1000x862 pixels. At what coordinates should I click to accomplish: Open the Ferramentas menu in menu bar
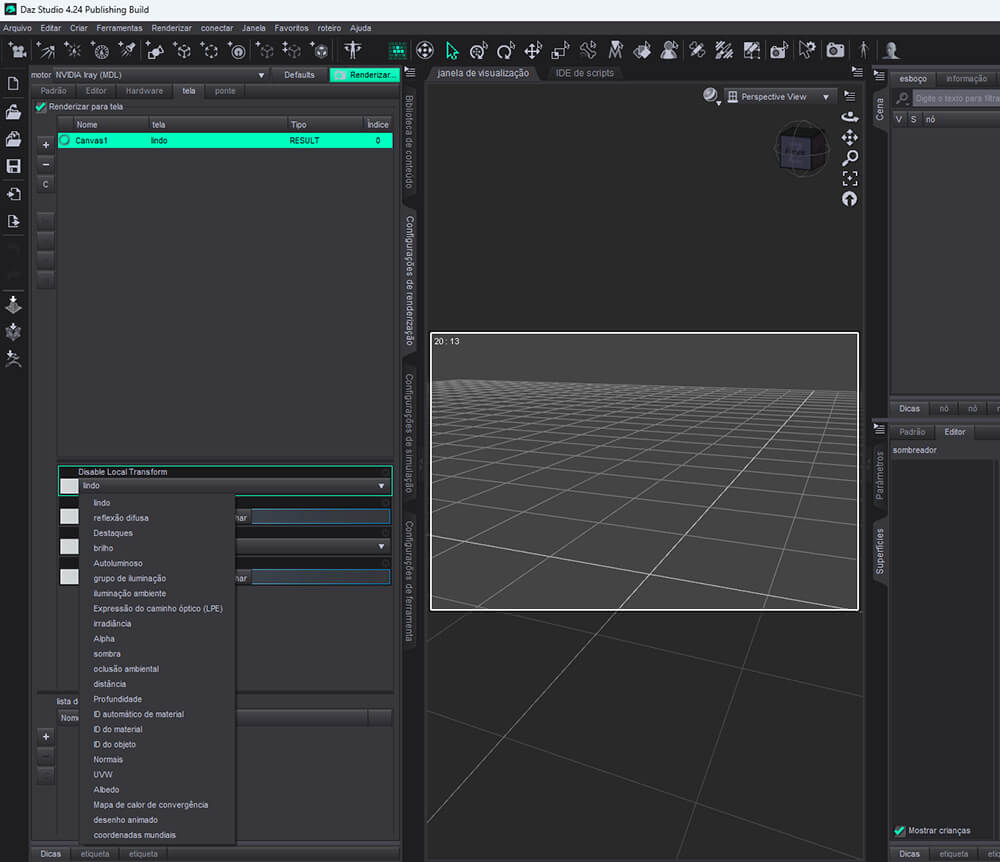pyautogui.click(x=119, y=28)
